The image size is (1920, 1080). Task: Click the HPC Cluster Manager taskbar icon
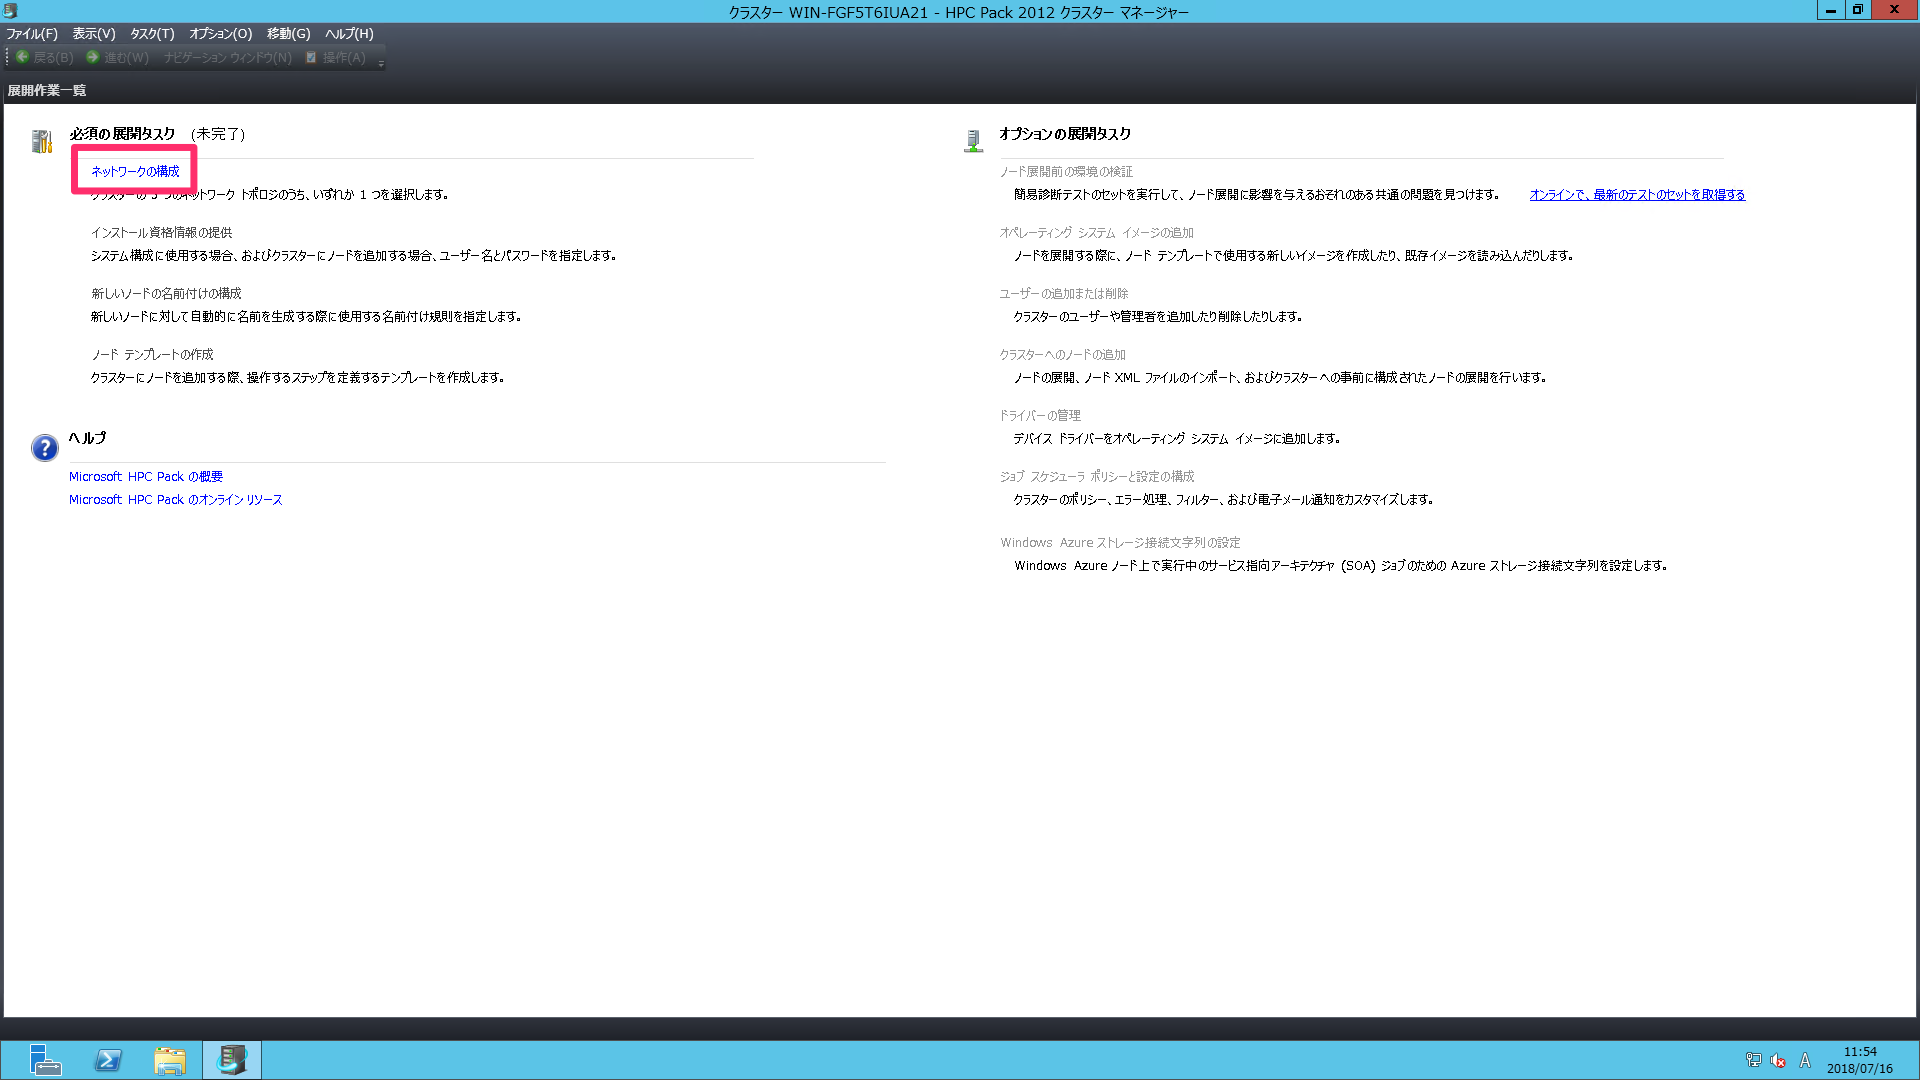click(x=231, y=1059)
